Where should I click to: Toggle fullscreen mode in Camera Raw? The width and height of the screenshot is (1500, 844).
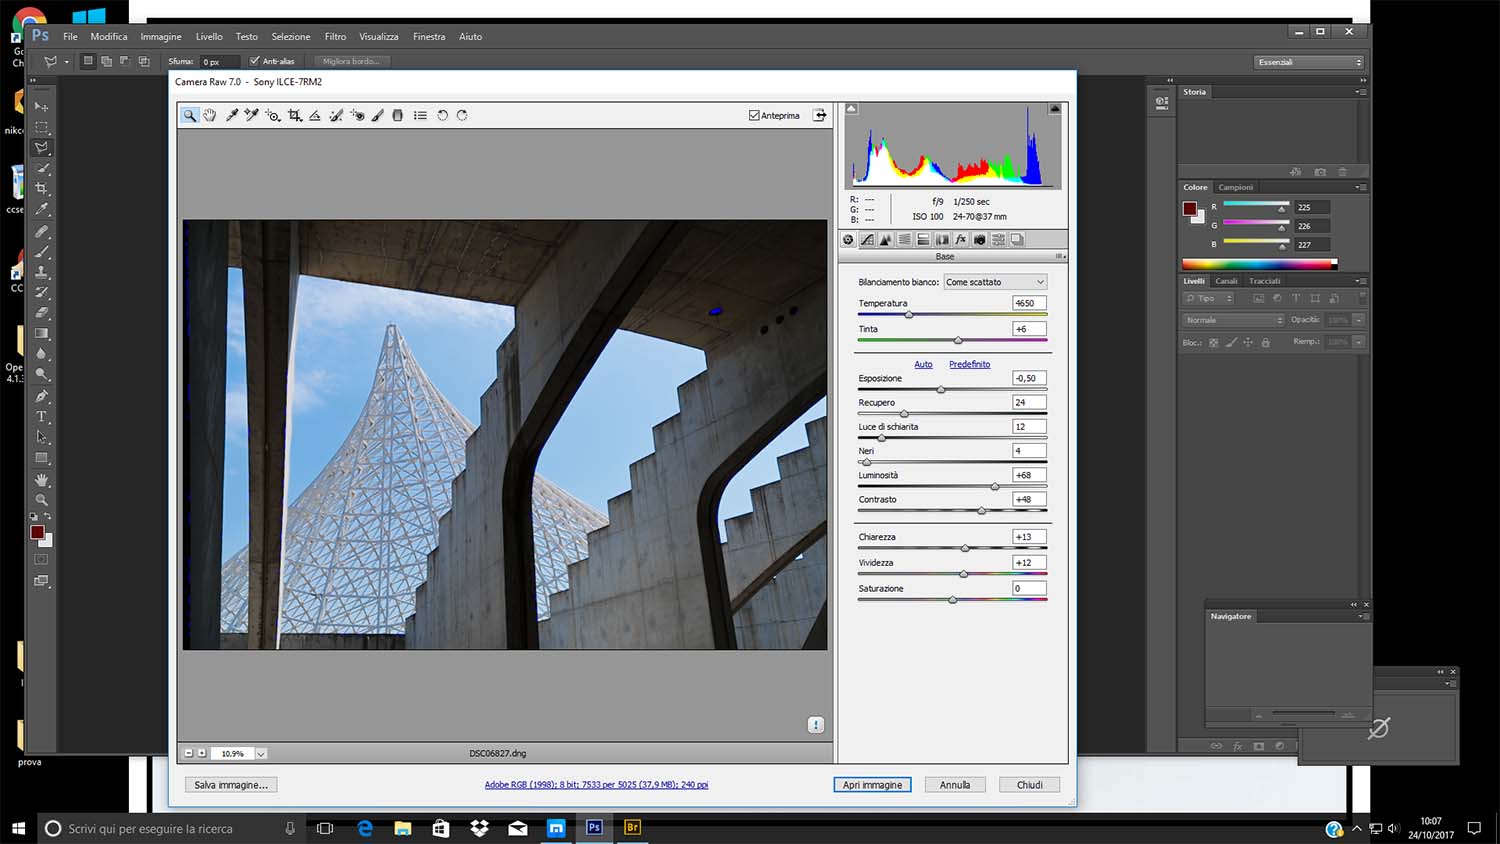coord(820,115)
